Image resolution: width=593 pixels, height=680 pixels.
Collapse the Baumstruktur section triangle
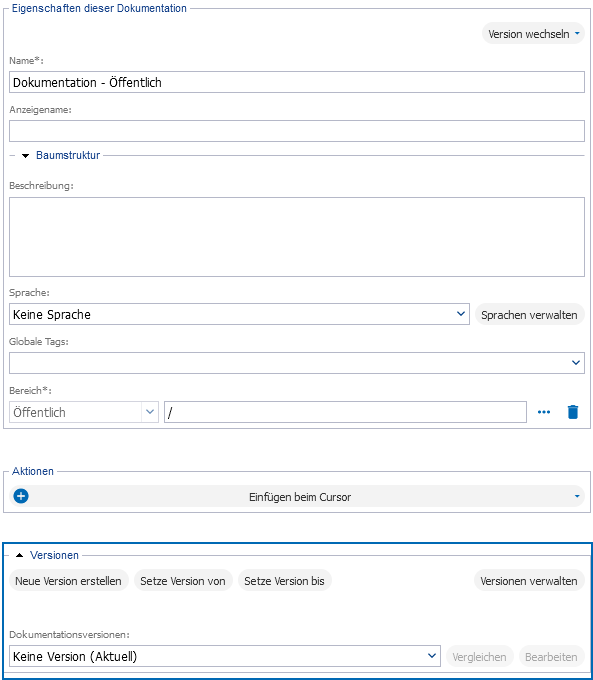coord(25,156)
